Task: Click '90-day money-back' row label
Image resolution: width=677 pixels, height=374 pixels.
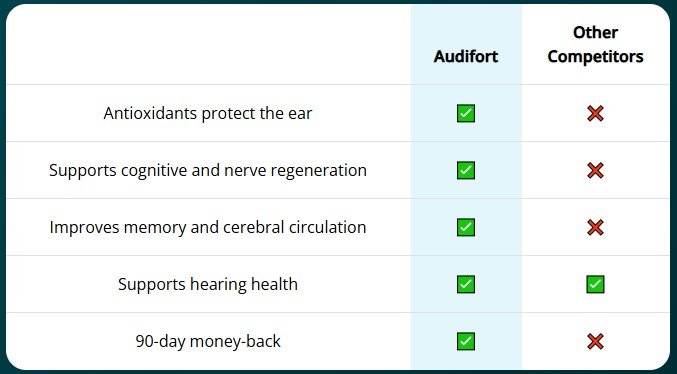Action: click(208, 341)
